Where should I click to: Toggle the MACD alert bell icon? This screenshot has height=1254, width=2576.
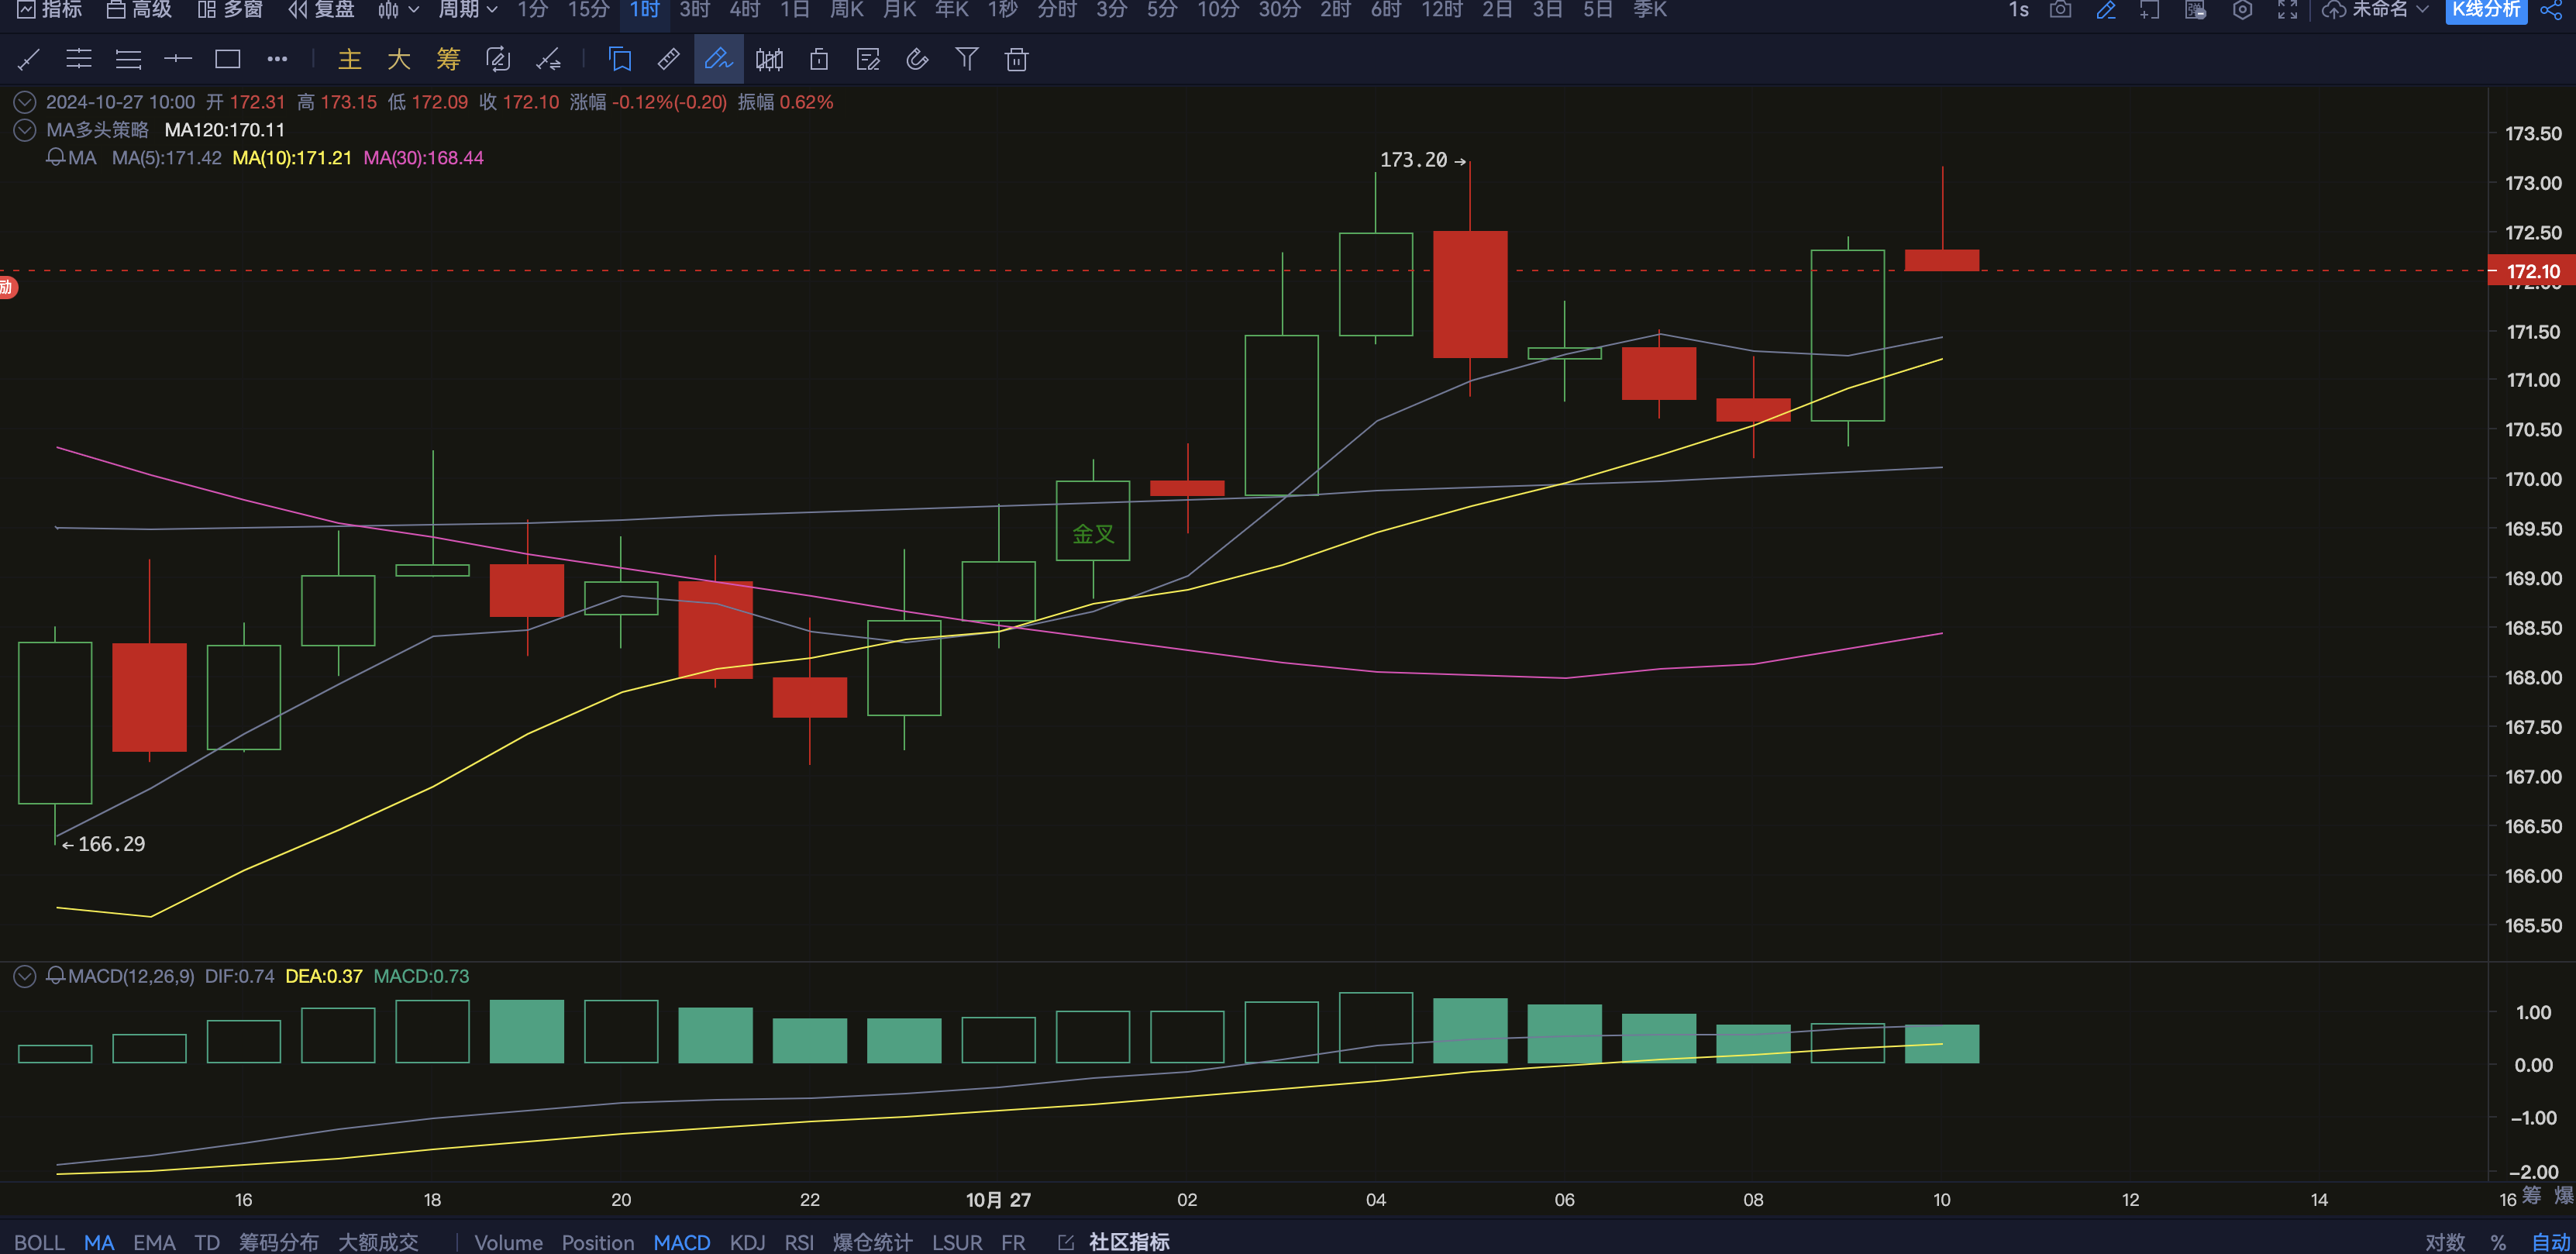coord(56,975)
